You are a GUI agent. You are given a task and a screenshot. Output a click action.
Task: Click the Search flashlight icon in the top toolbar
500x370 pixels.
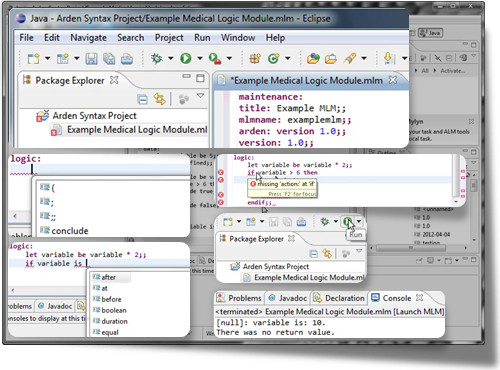click(350, 59)
